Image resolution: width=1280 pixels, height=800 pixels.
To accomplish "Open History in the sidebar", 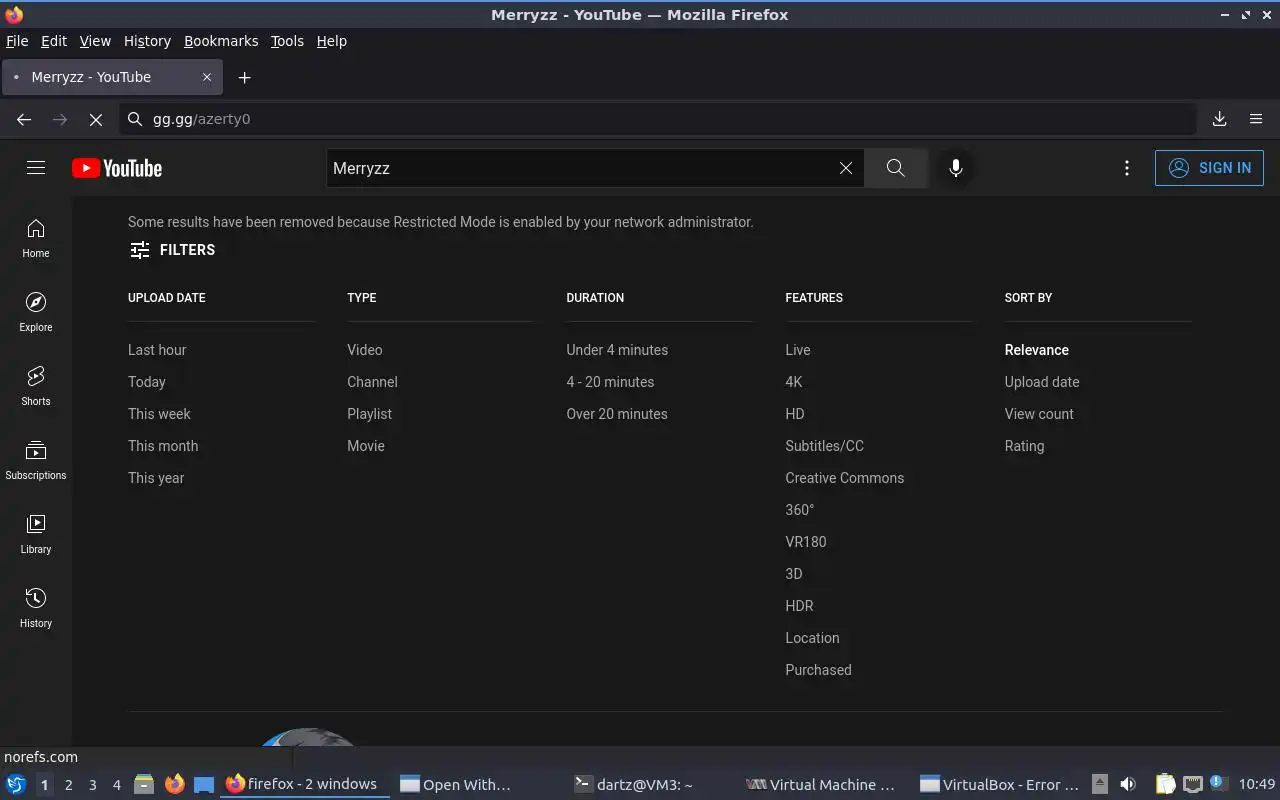I will [x=36, y=608].
